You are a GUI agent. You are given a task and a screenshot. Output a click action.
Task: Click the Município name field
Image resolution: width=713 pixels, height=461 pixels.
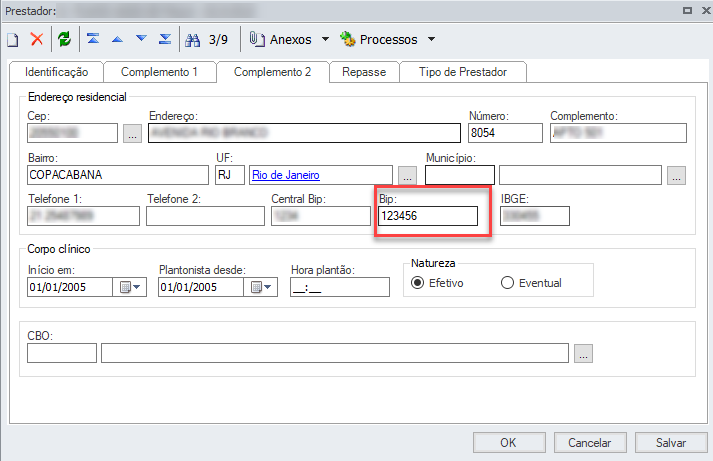pyautogui.click(x=580, y=175)
